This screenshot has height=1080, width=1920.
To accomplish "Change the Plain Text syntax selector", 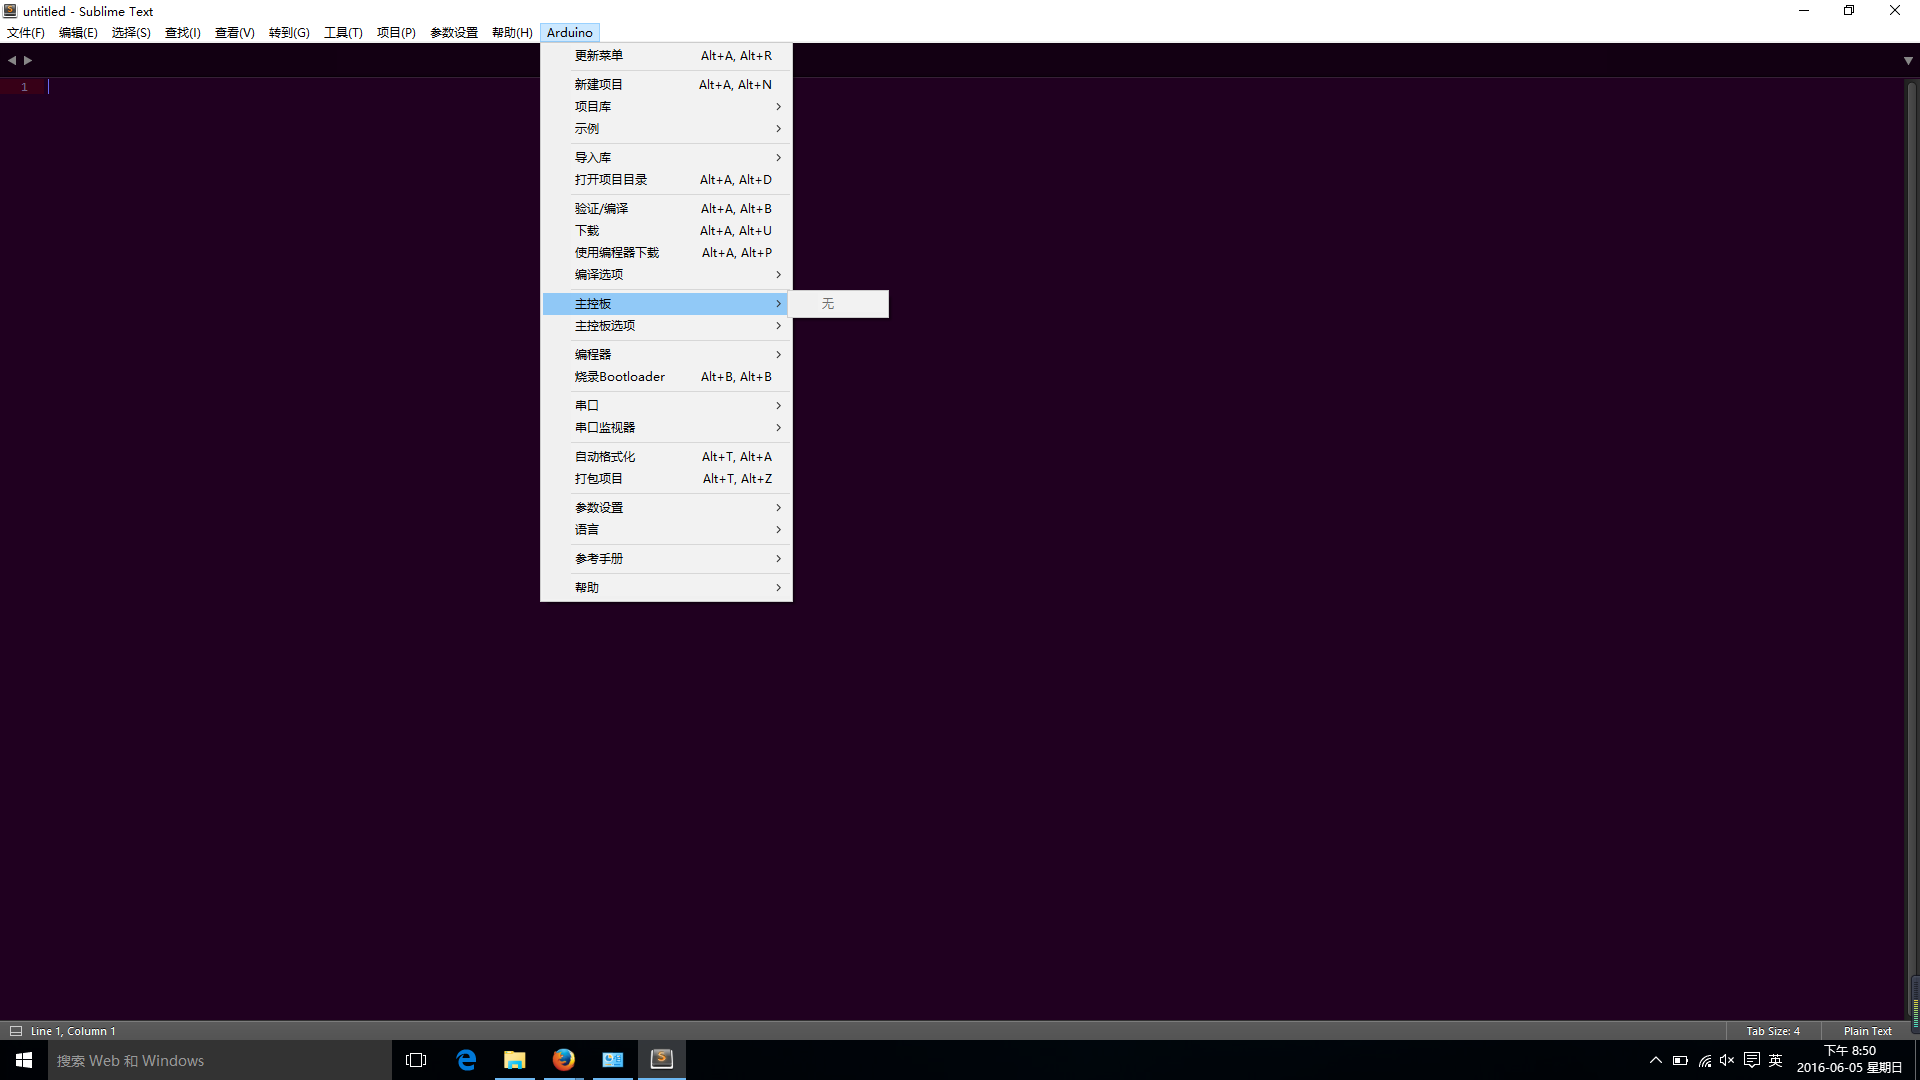I will pyautogui.click(x=1867, y=1031).
